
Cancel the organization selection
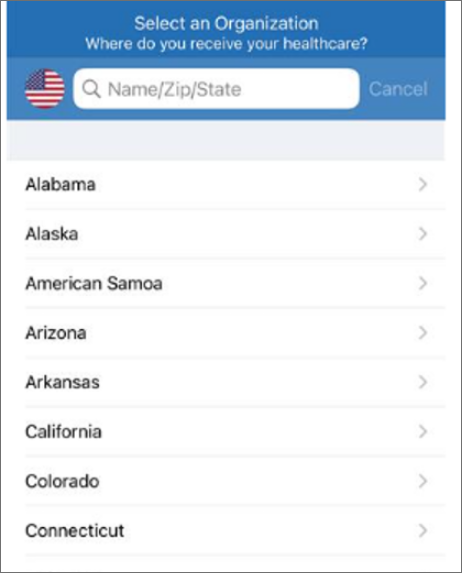(398, 89)
